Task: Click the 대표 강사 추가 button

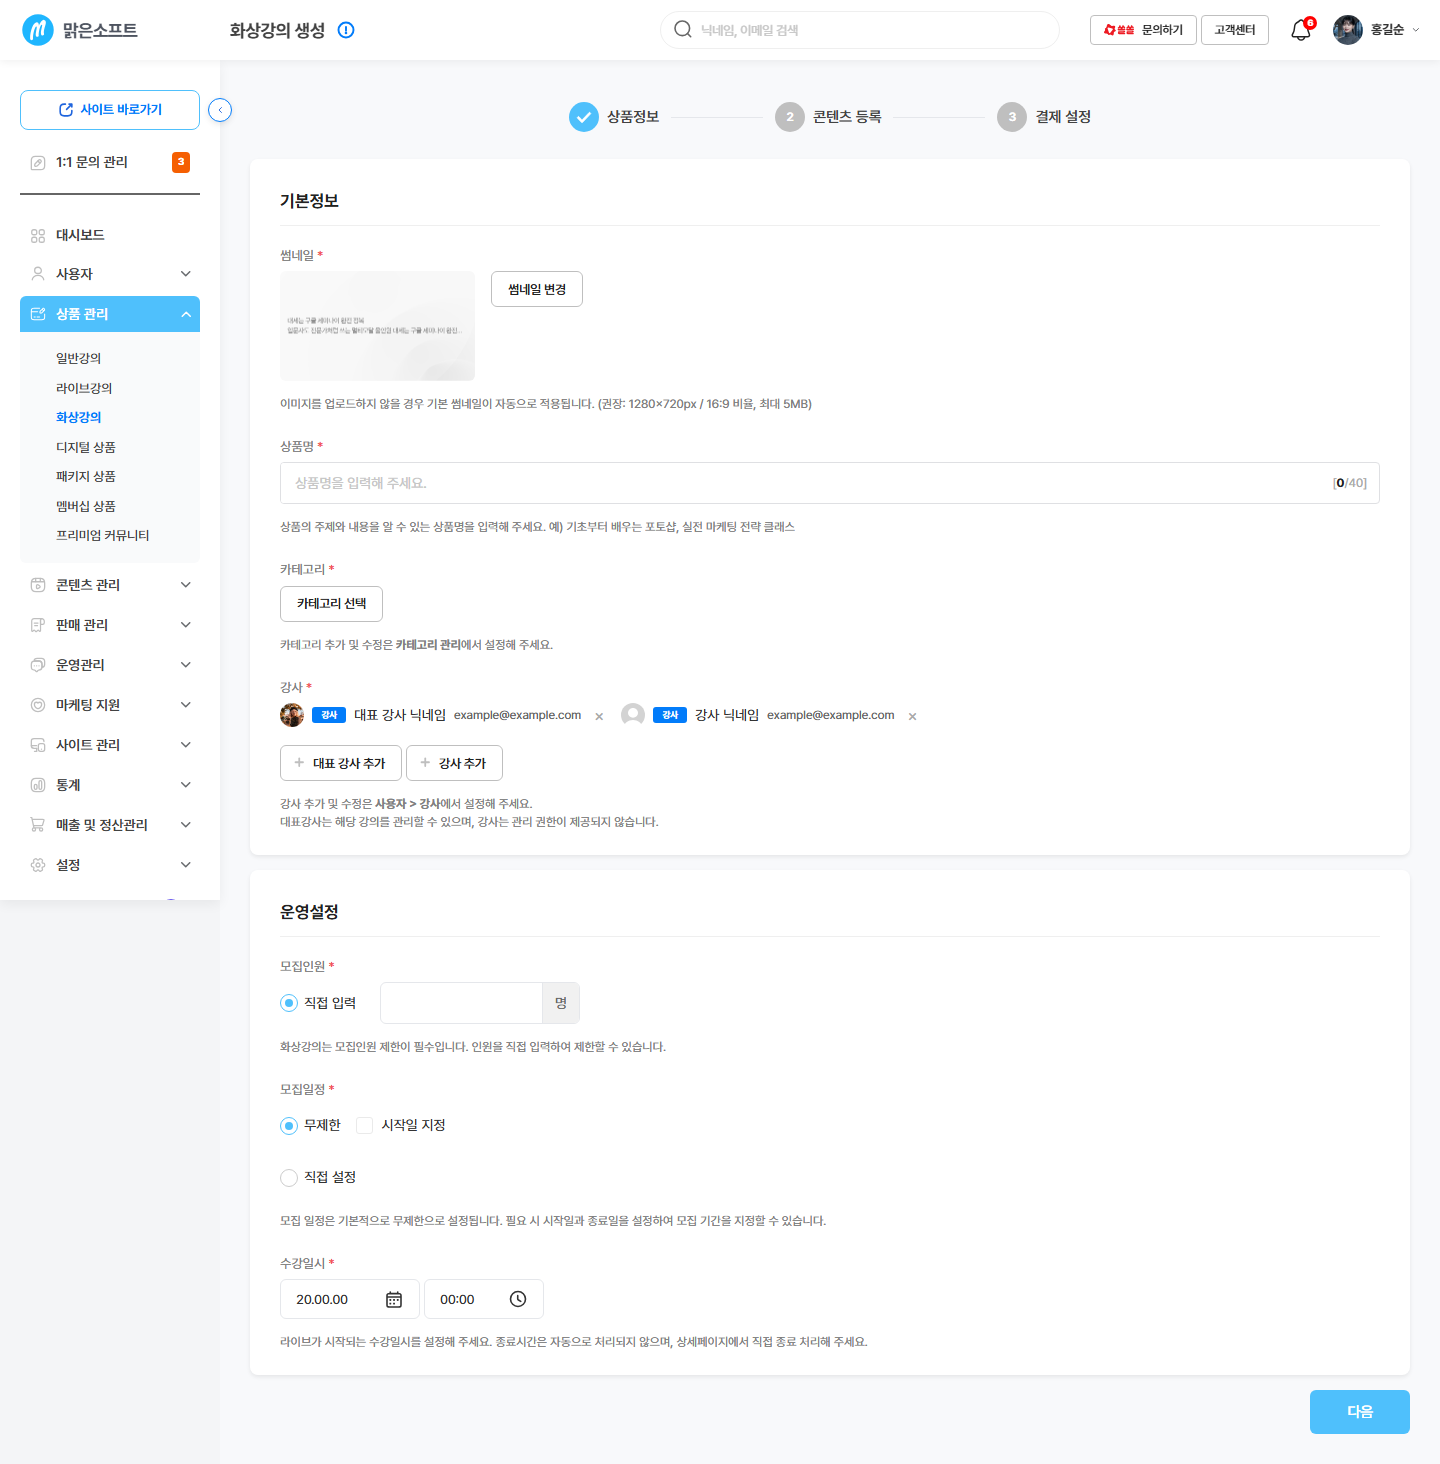Action: click(341, 763)
